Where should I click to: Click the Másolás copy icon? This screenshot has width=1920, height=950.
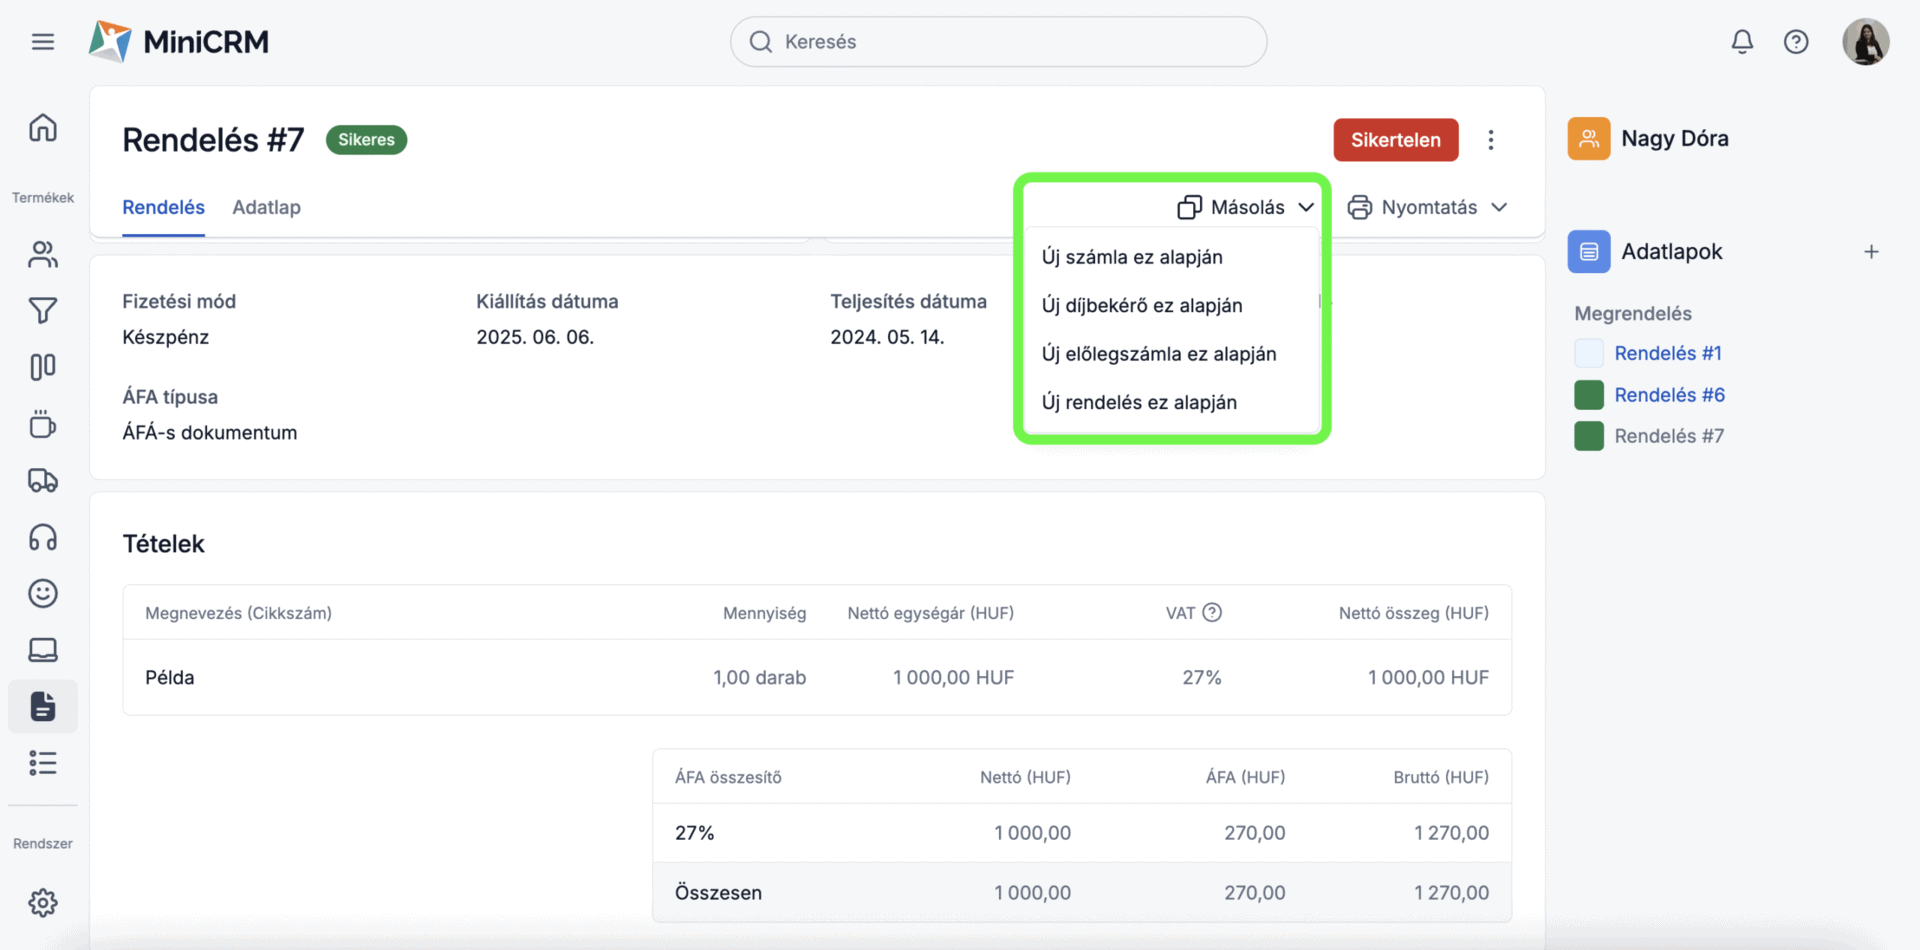coord(1189,207)
